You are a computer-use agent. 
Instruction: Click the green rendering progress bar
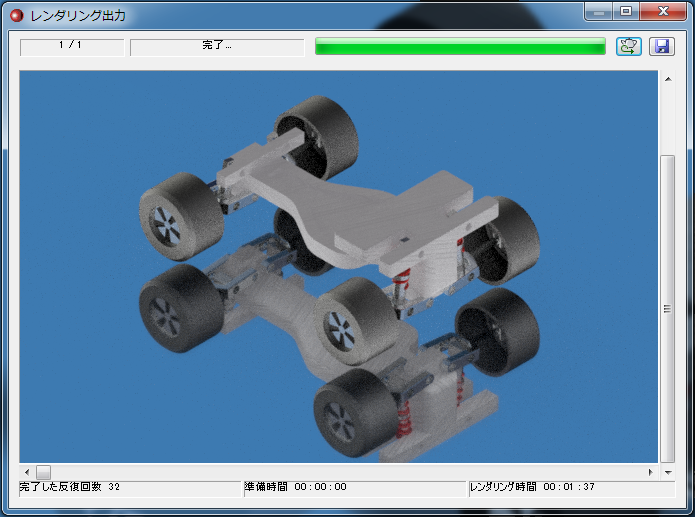(x=460, y=46)
